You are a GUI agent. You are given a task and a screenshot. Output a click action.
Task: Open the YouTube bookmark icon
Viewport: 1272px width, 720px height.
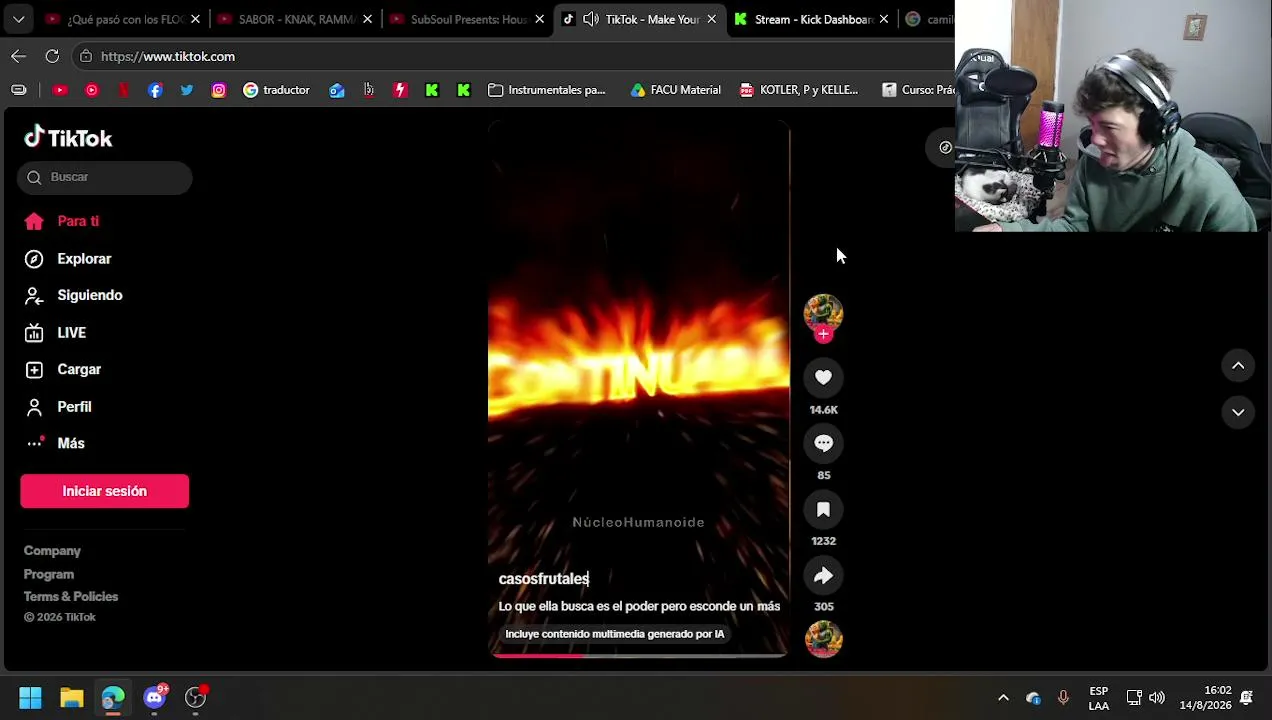tap(60, 90)
